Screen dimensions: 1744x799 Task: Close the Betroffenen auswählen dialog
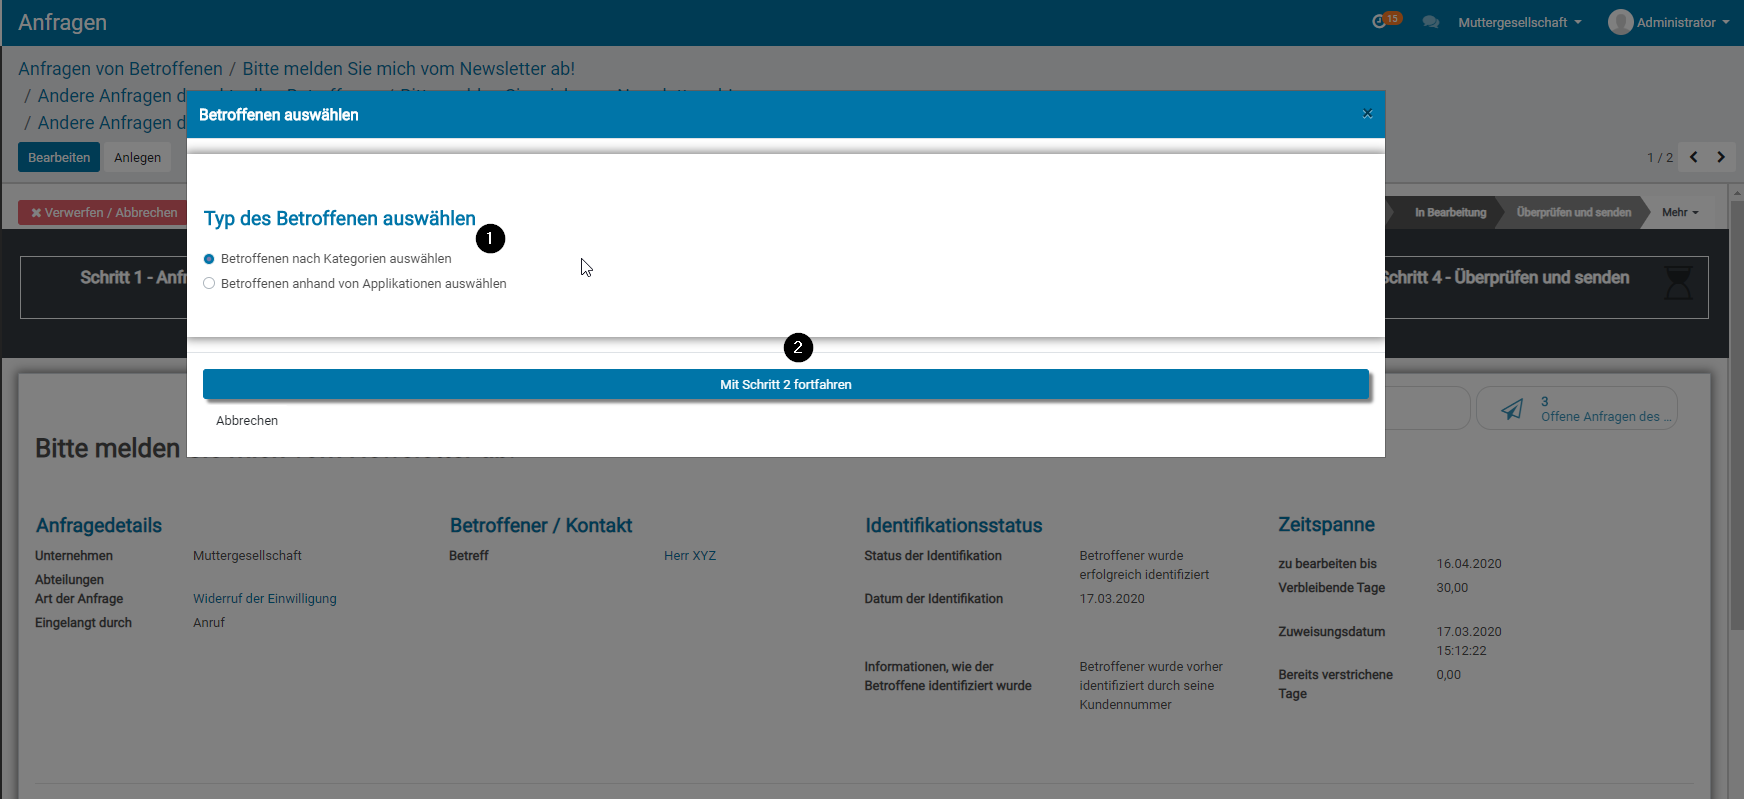(1367, 114)
